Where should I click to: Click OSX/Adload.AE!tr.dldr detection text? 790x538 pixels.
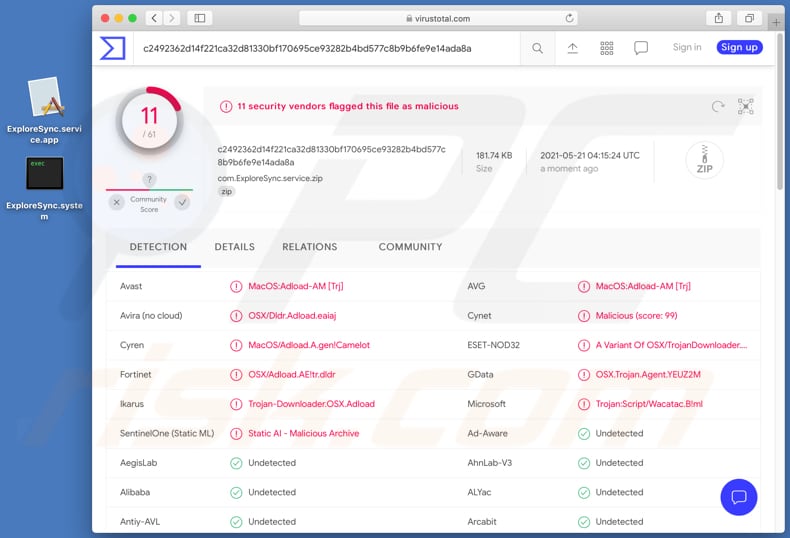292,375
